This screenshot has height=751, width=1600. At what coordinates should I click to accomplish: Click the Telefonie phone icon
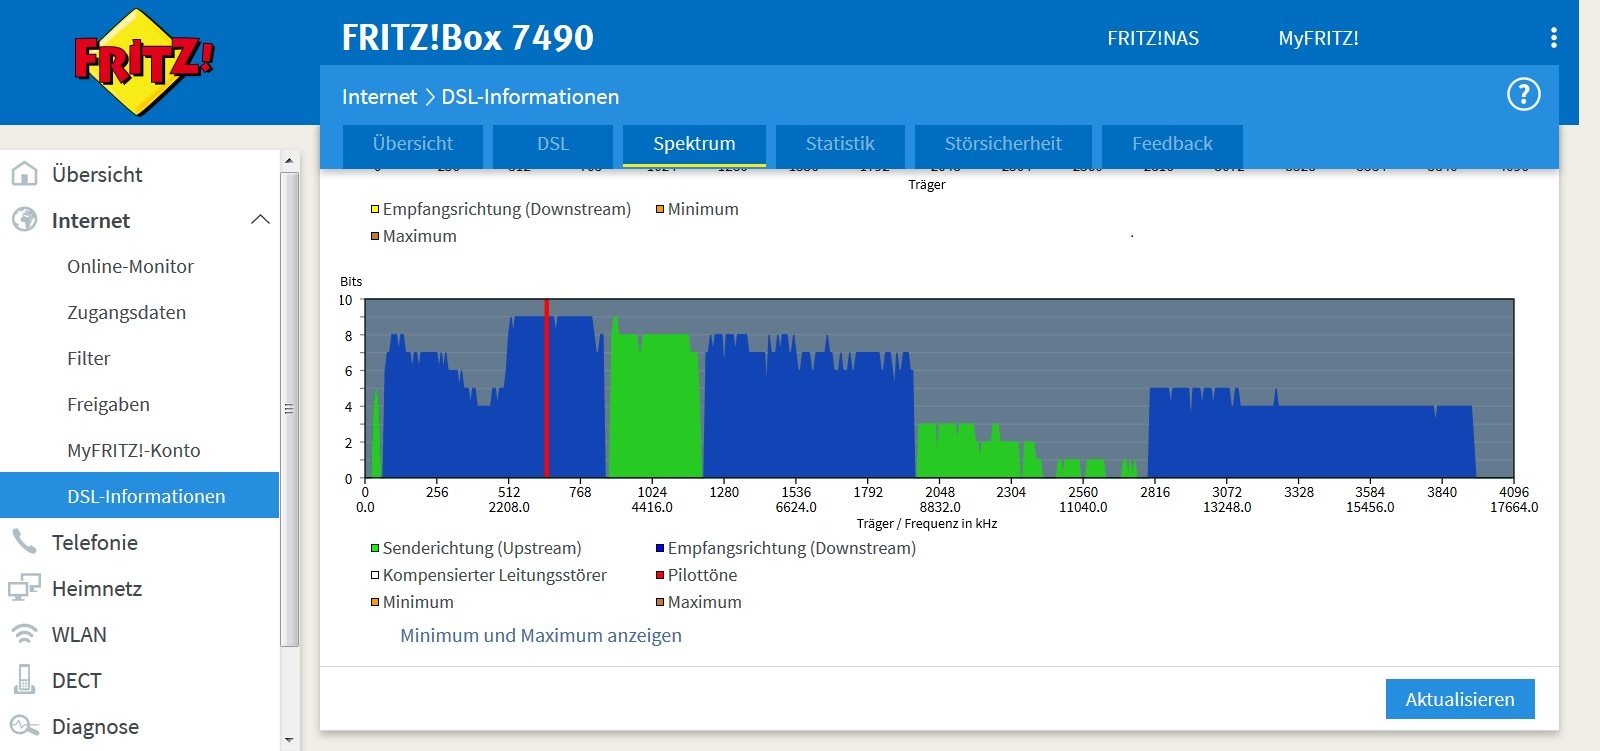coord(24,542)
